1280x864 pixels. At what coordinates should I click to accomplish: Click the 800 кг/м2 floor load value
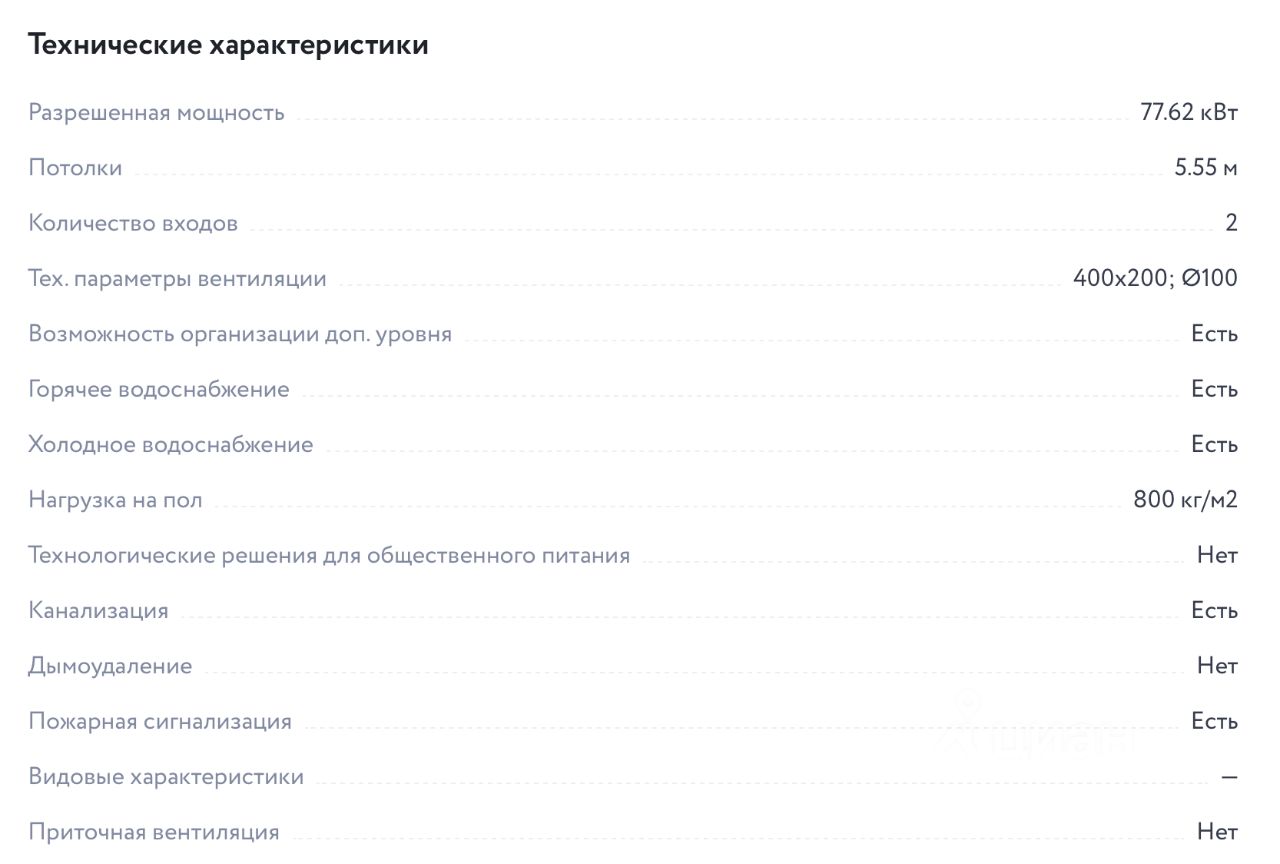pos(1186,499)
